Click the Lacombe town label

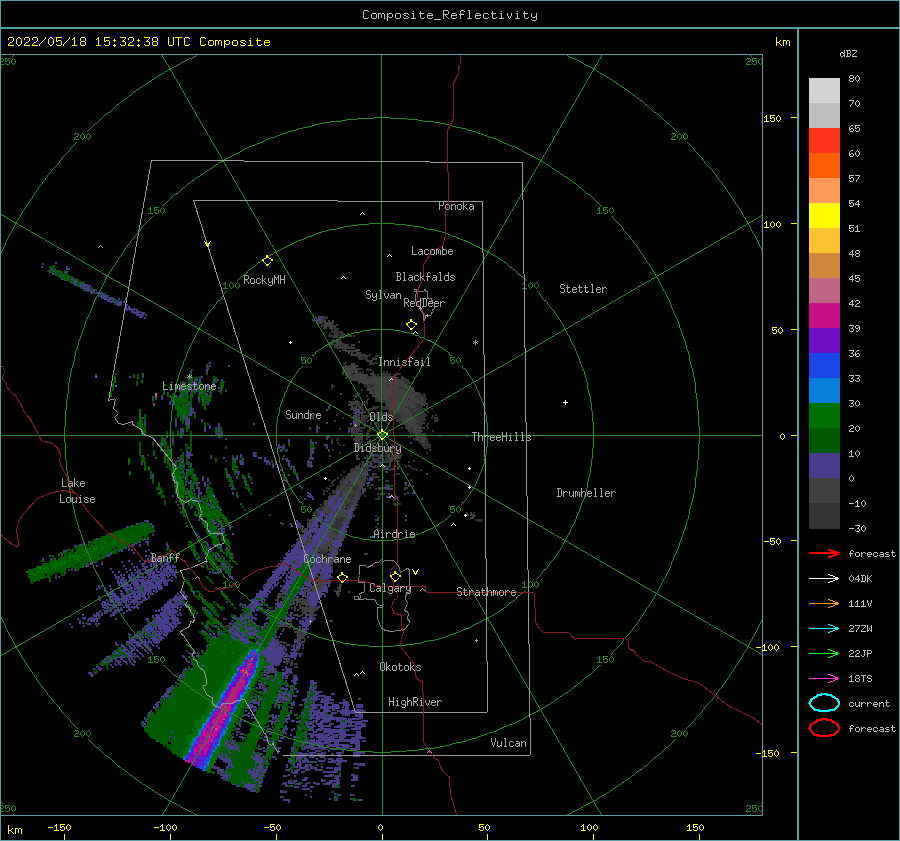coord(432,251)
